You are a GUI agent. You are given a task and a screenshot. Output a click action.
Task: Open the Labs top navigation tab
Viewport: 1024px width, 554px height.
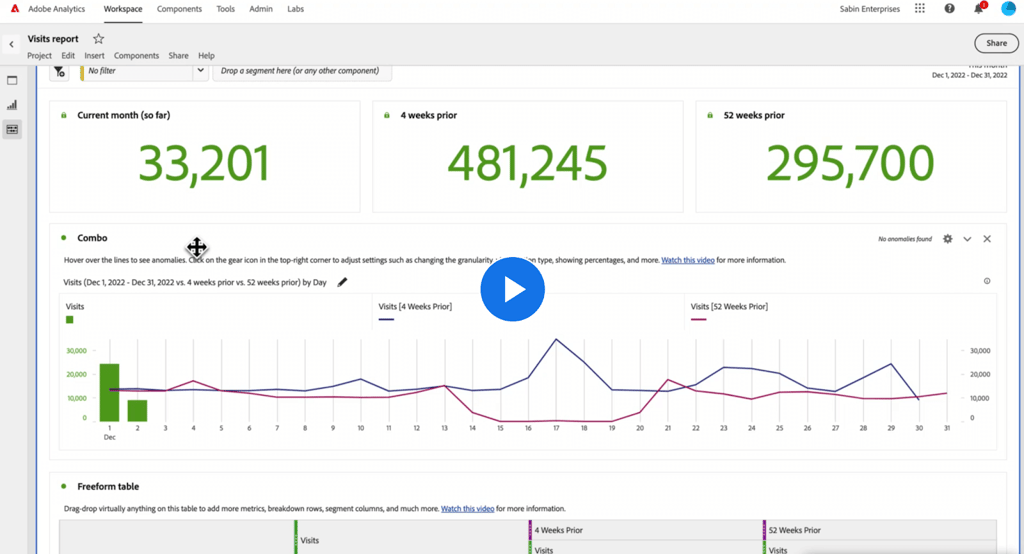click(x=295, y=9)
